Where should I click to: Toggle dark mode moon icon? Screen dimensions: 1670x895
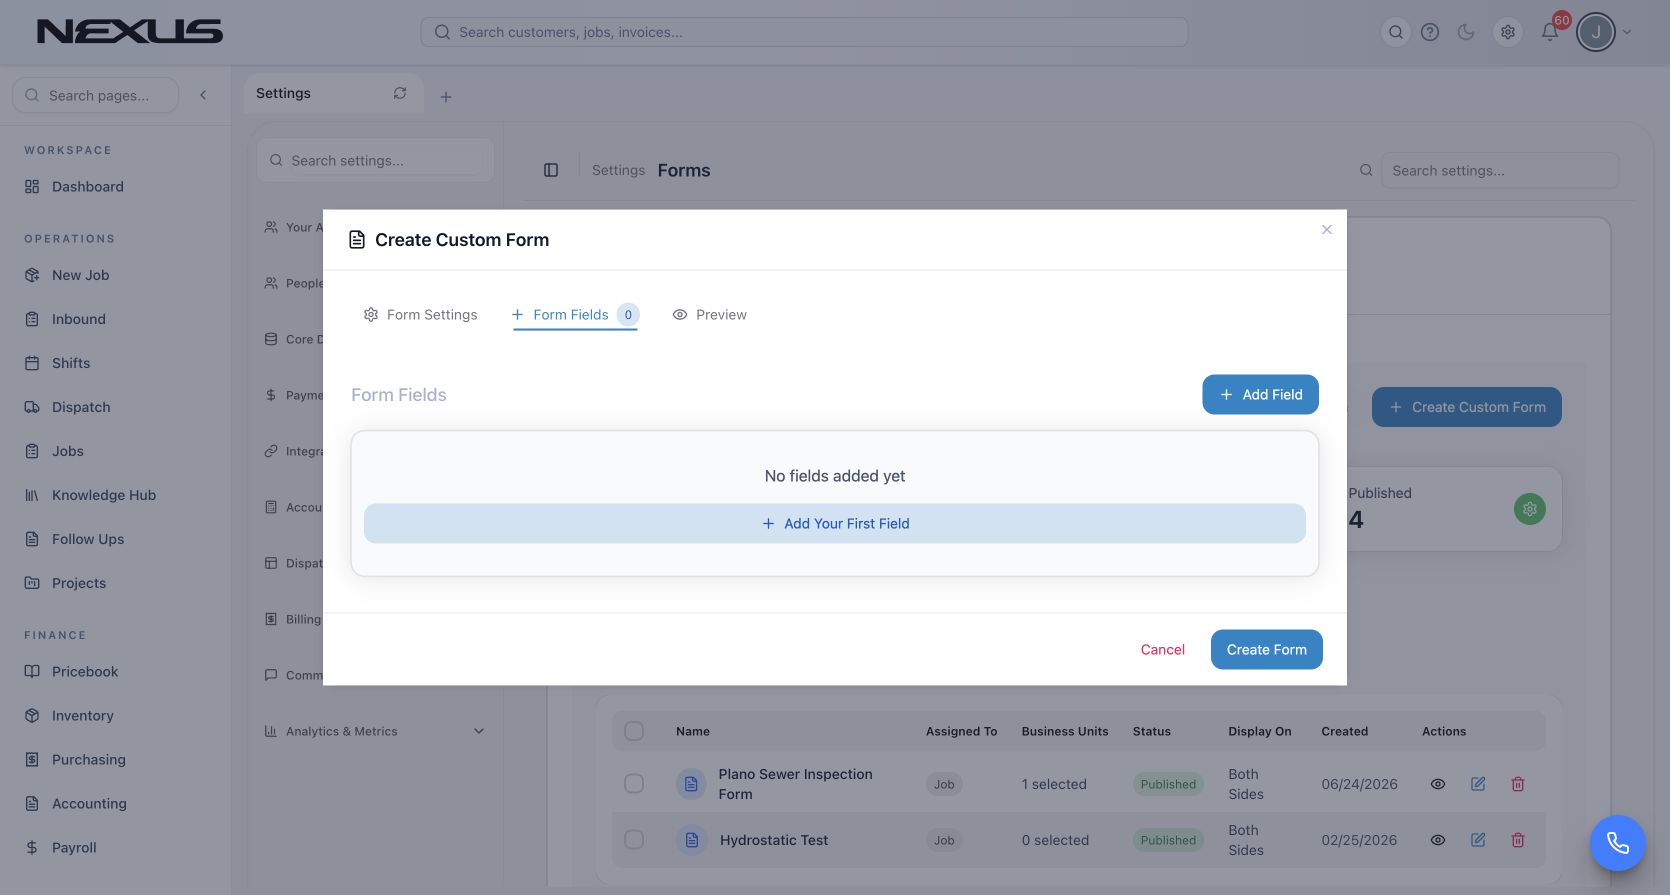(x=1466, y=32)
